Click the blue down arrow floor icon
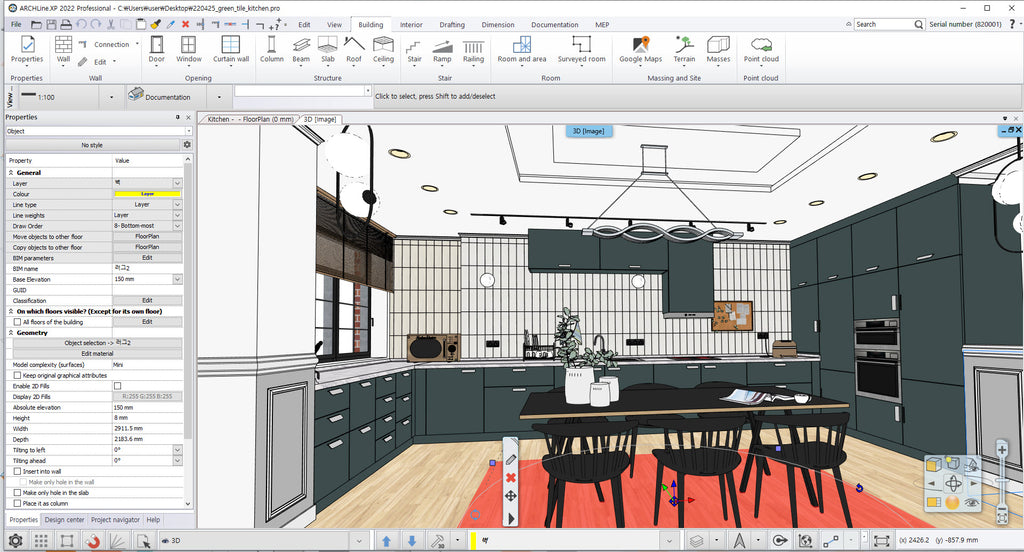The width and height of the screenshot is (1024, 552). pos(412,541)
